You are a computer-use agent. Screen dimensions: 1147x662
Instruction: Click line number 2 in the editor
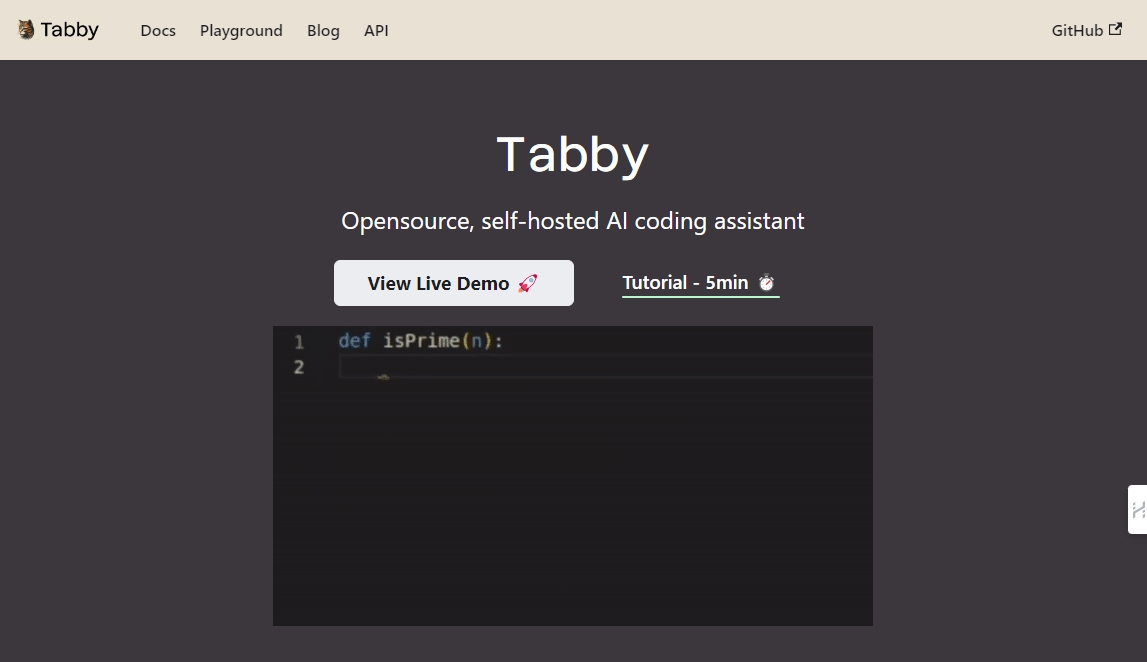(x=298, y=367)
